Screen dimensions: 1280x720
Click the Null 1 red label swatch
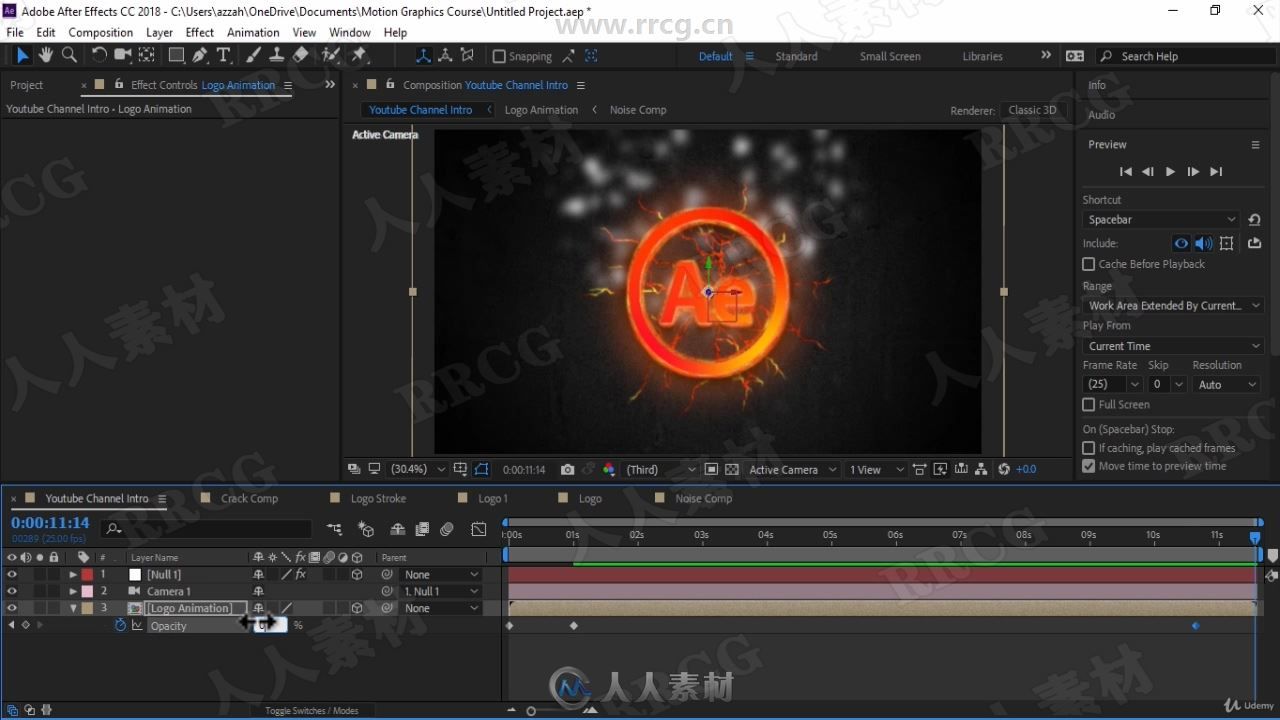[87, 575]
